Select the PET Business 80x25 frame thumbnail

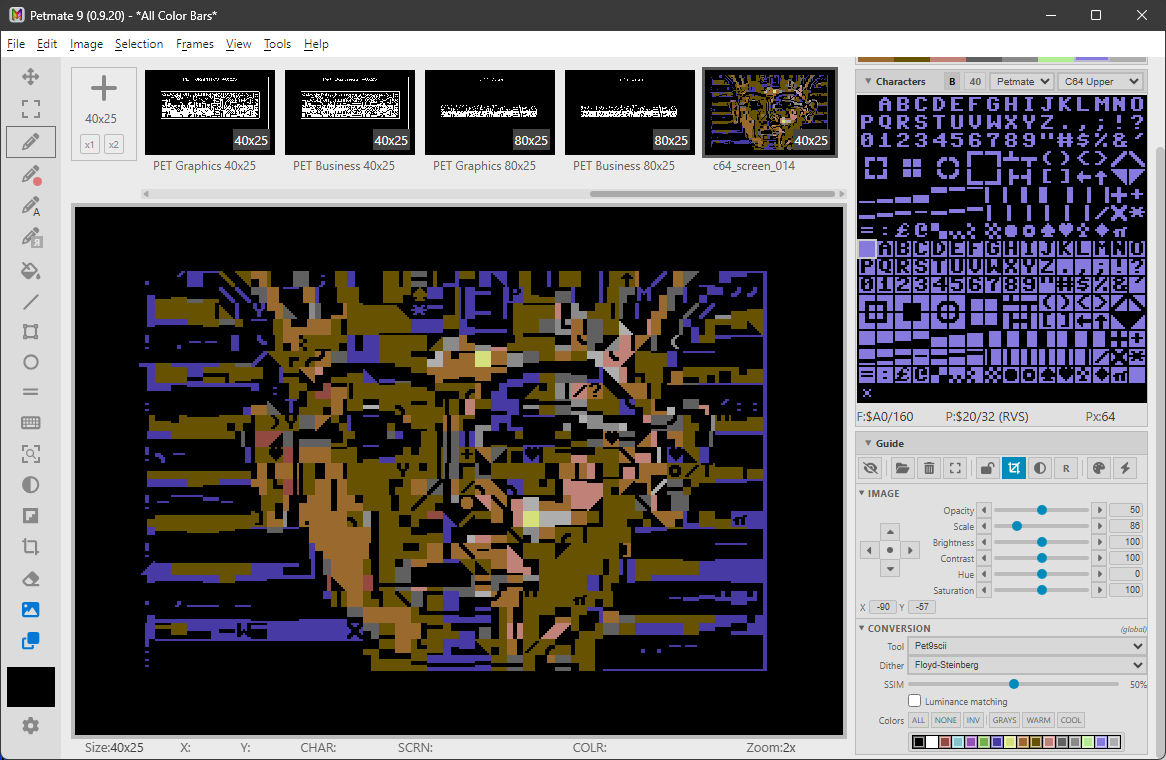coord(630,112)
